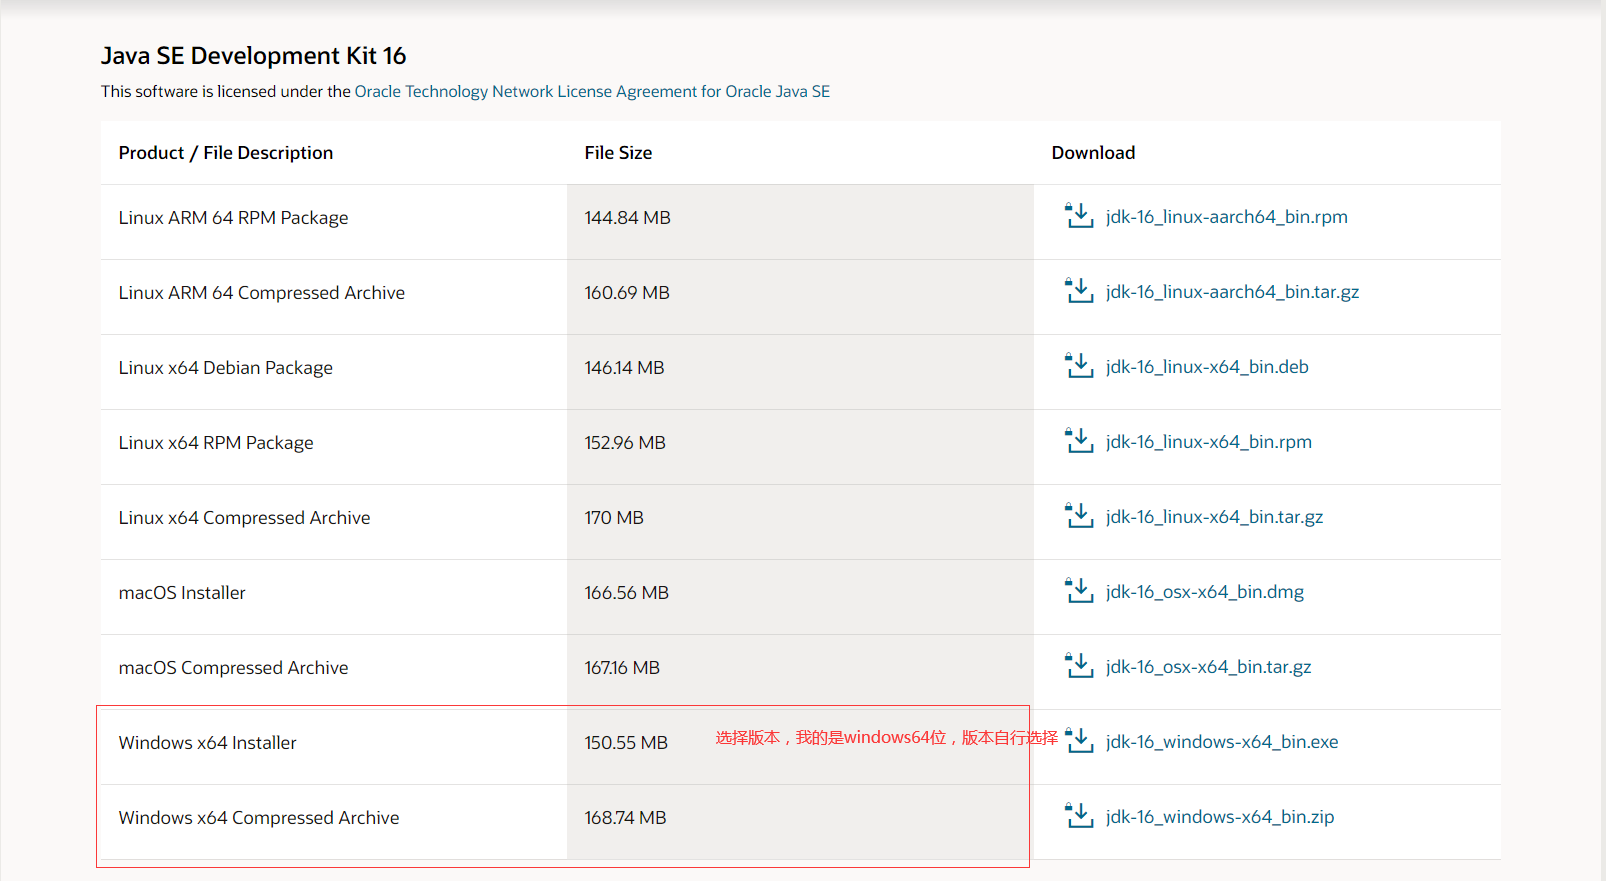Click the 167.16 MB file size cell
Viewport: 1606px width, 881px height.
800,672
